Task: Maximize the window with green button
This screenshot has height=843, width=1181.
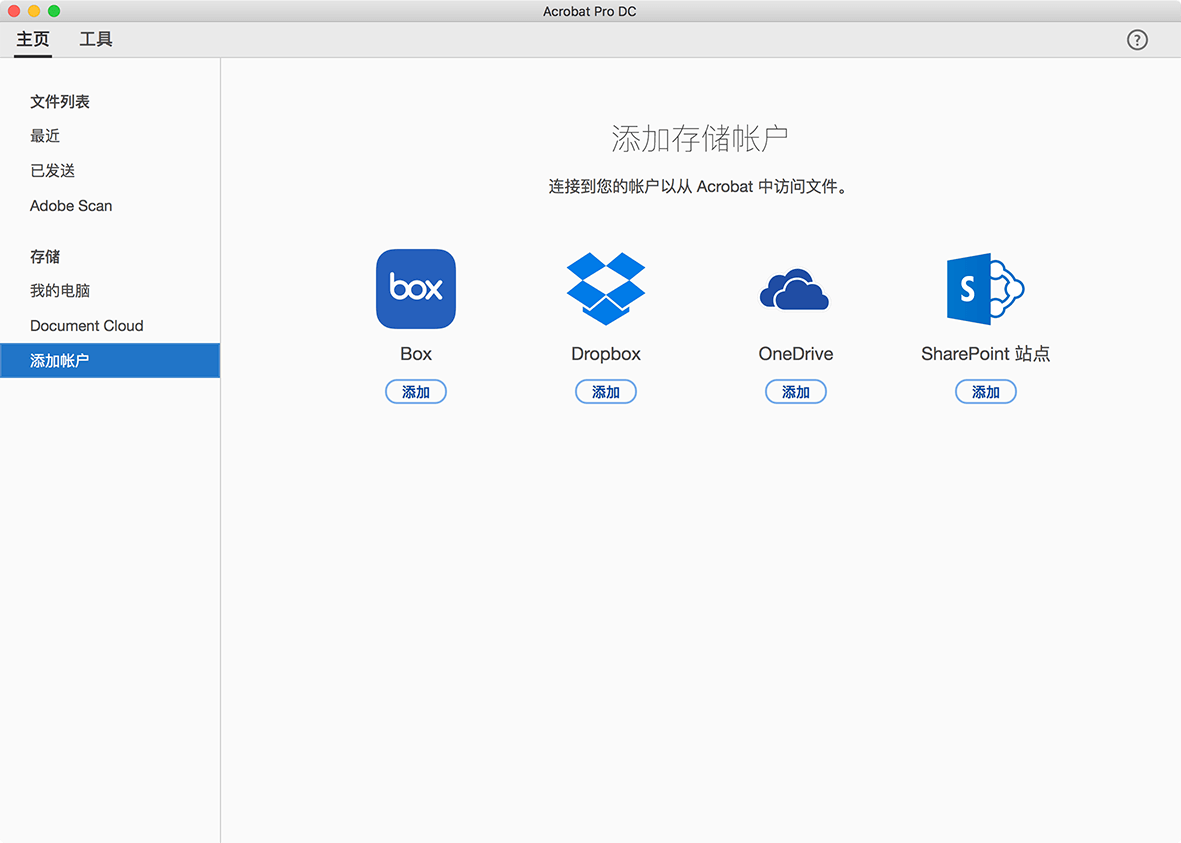Action: [54, 11]
